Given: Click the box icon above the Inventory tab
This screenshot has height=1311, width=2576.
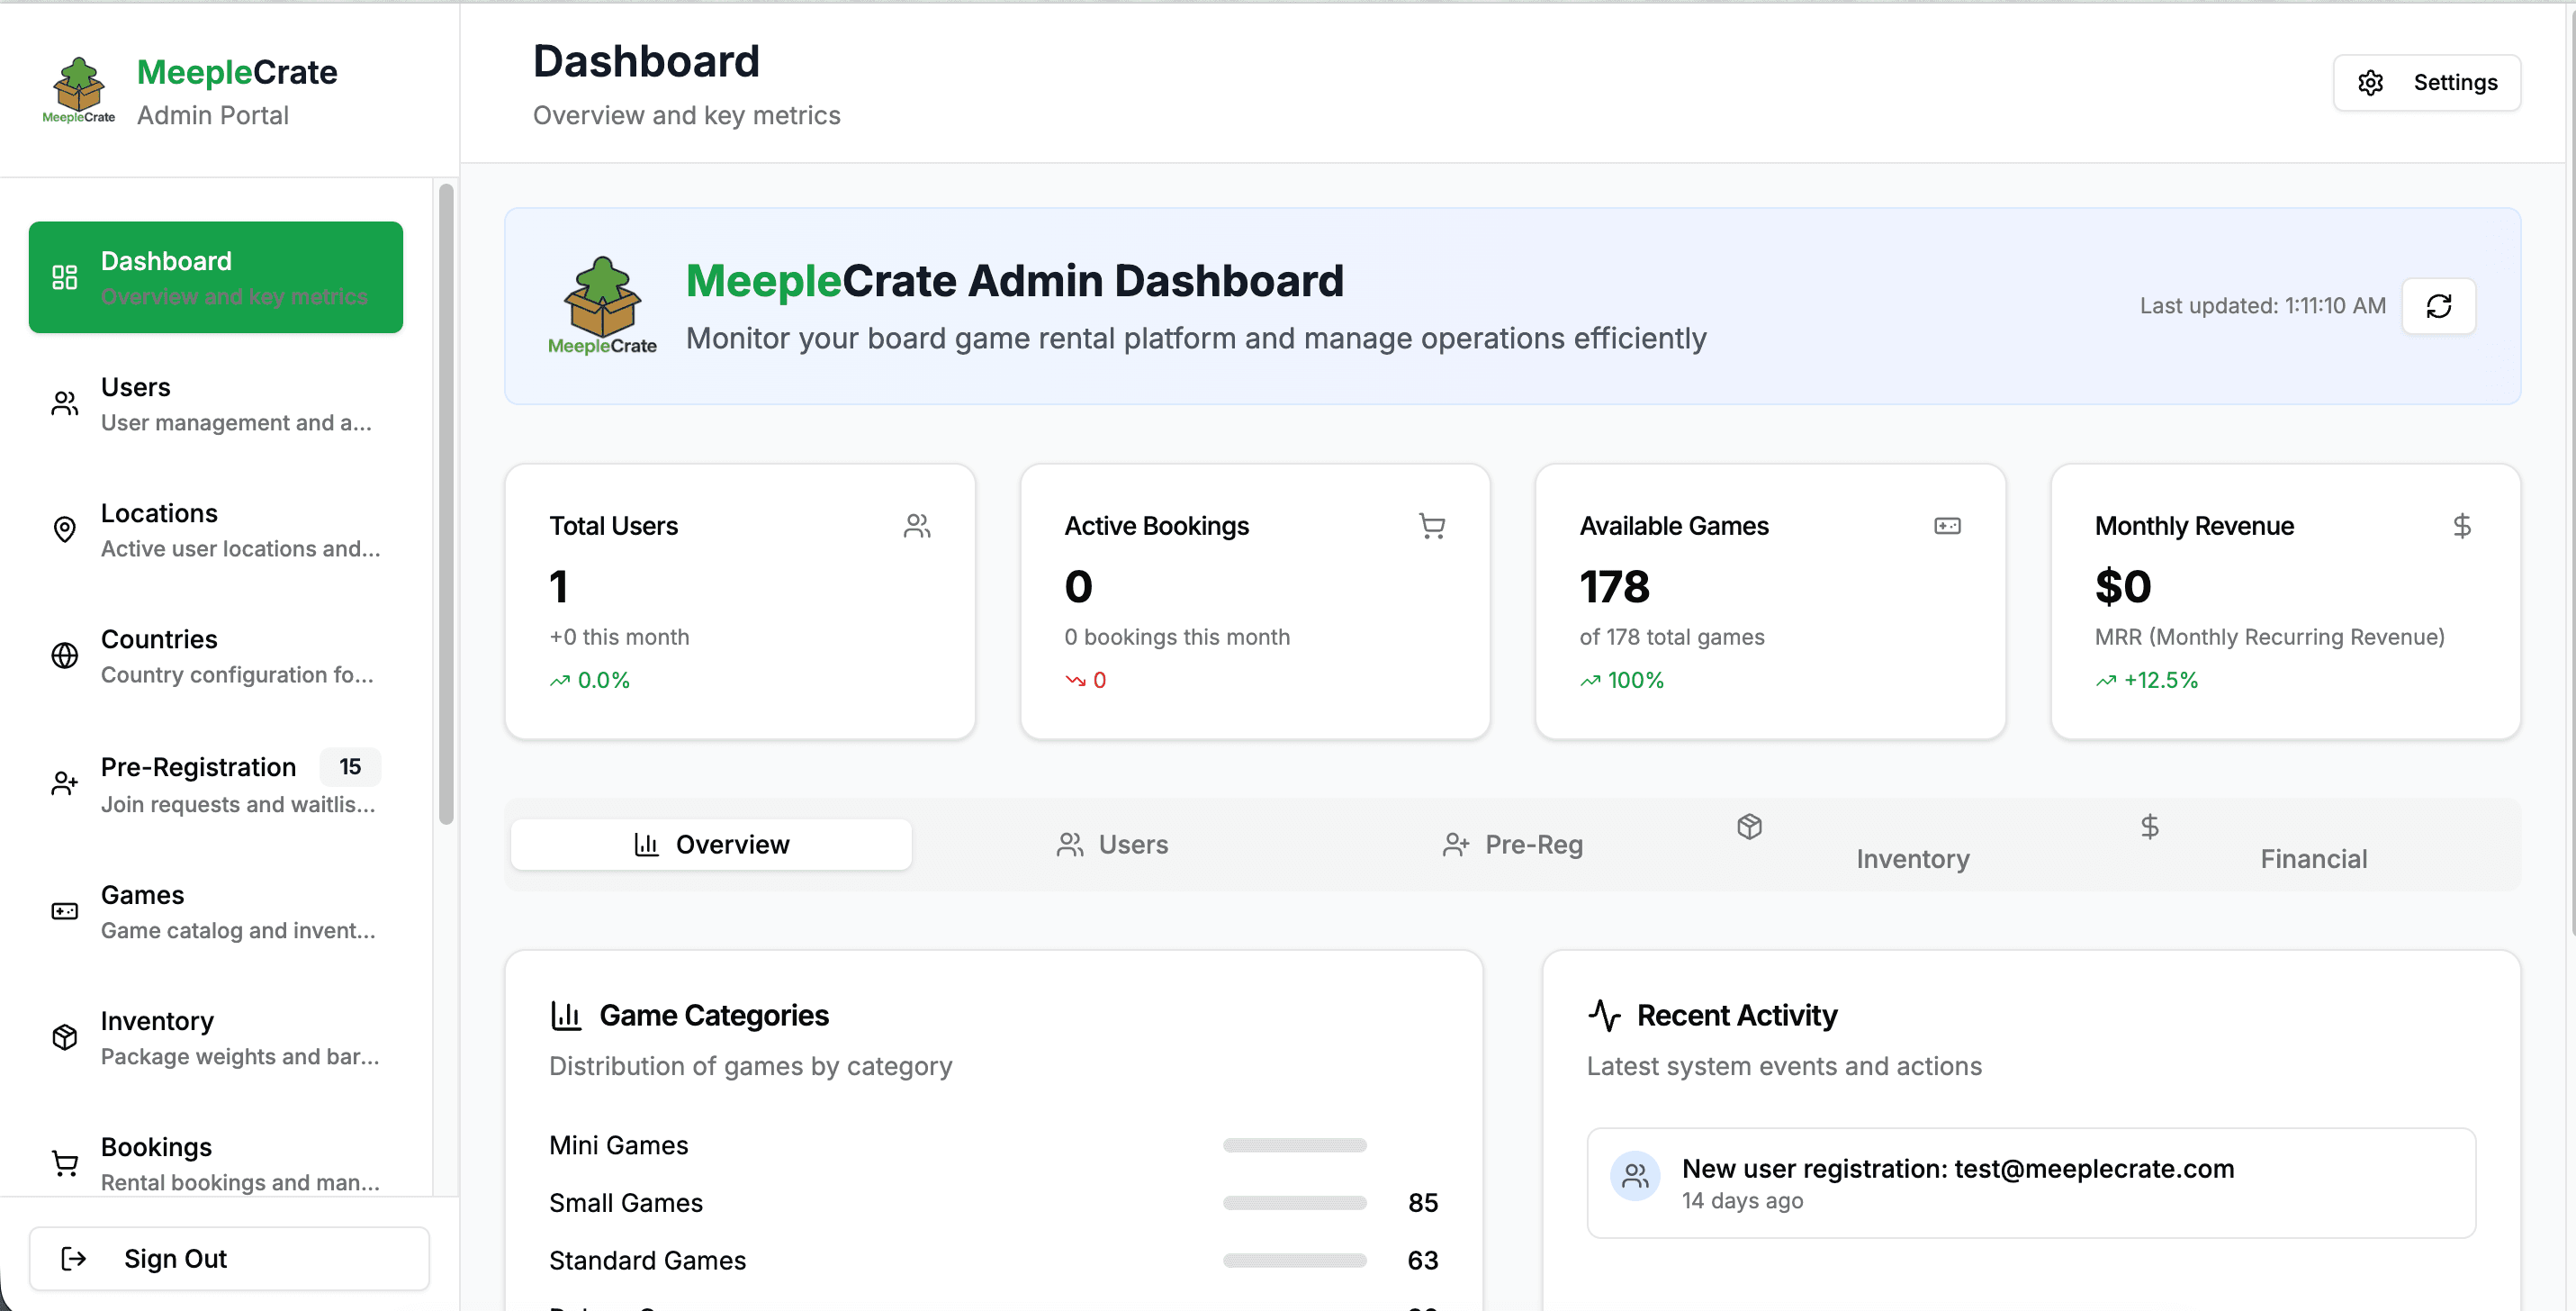Looking at the screenshot, I should coord(1749,826).
